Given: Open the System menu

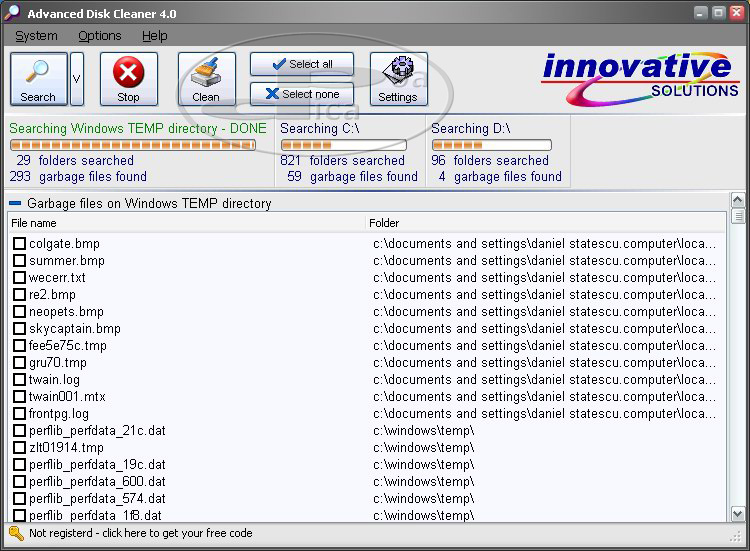Looking at the screenshot, I should pyautogui.click(x=36, y=36).
